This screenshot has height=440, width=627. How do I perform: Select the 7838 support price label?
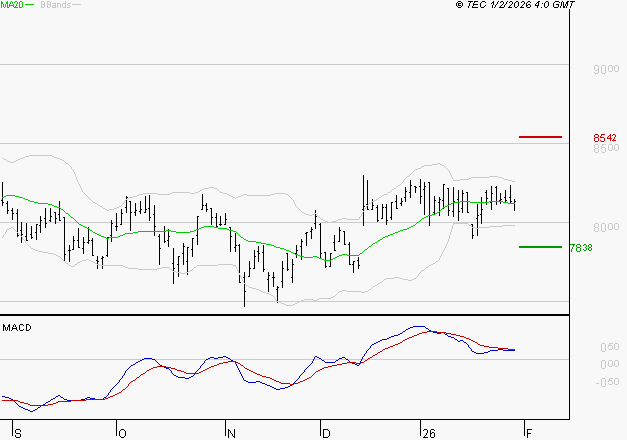[605, 247]
